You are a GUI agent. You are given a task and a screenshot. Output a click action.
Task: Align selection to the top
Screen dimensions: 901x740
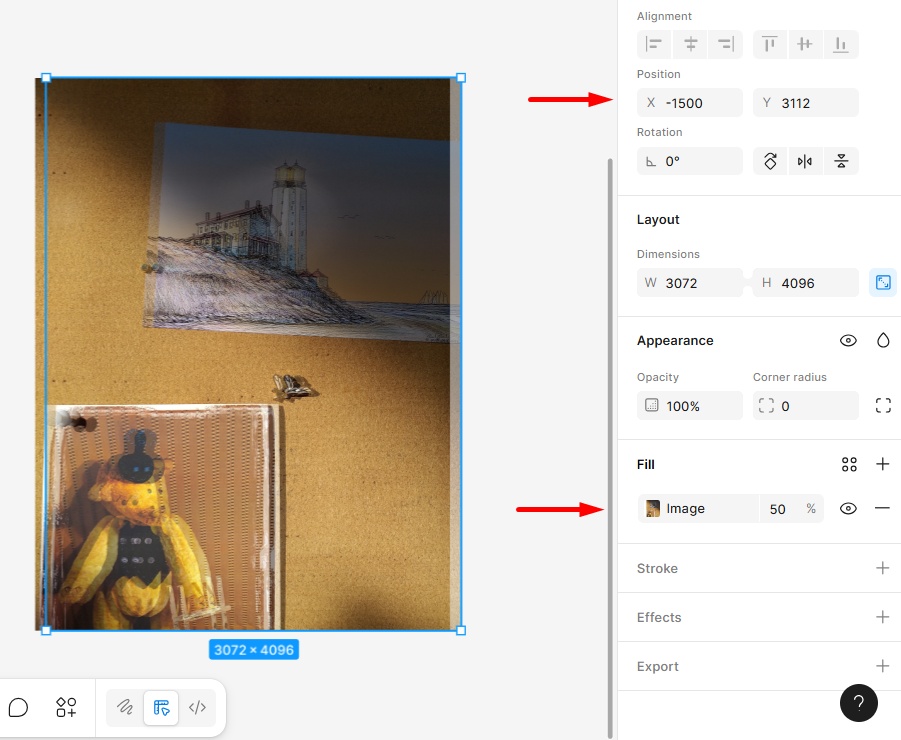[769, 44]
